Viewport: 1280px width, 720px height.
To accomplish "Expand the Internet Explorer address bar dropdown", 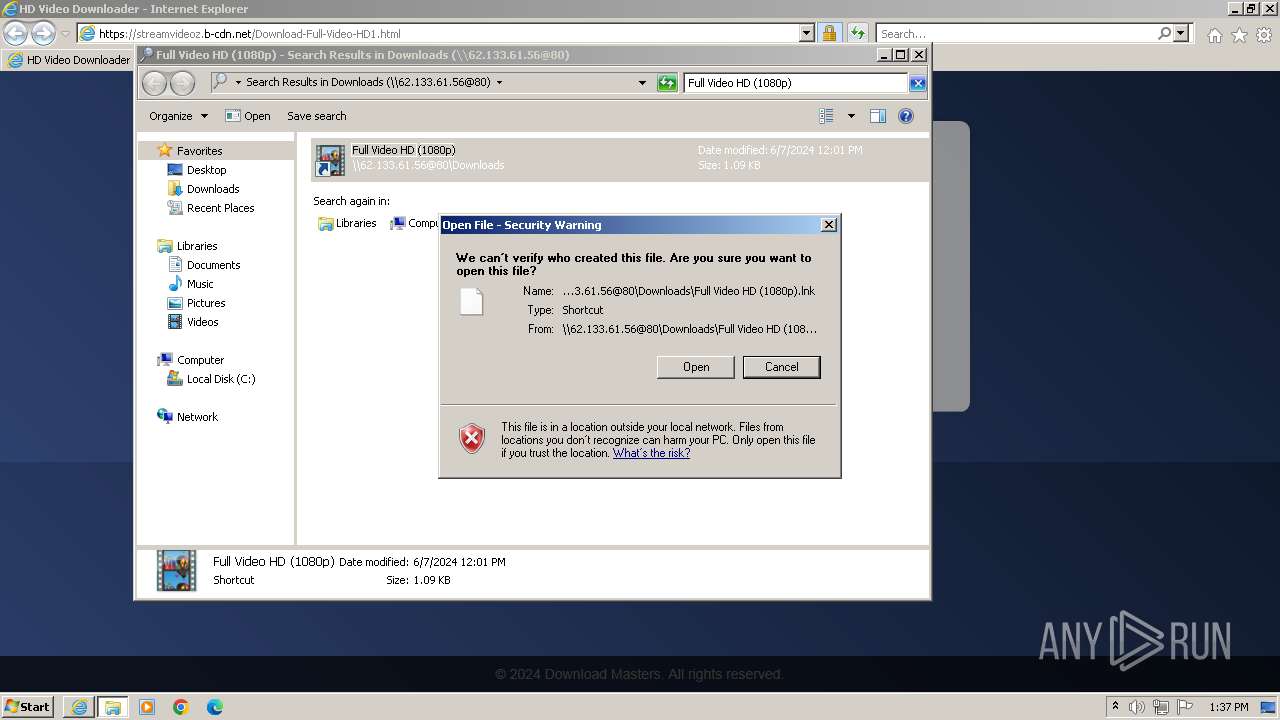I will 807,33.
